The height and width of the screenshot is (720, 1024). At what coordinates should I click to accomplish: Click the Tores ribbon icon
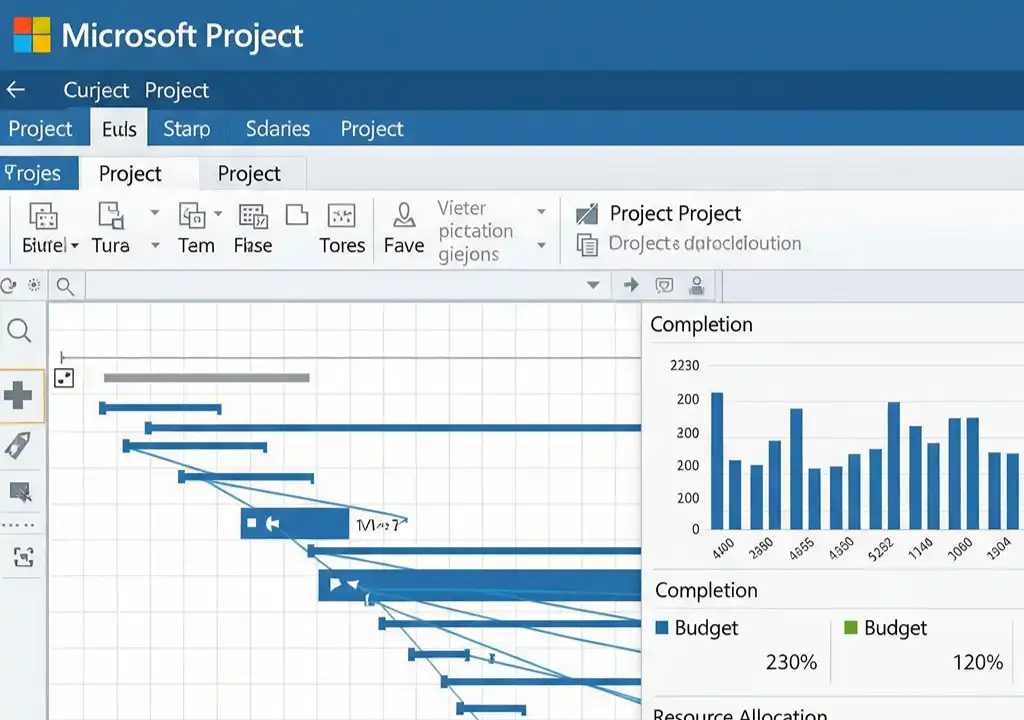[342, 216]
